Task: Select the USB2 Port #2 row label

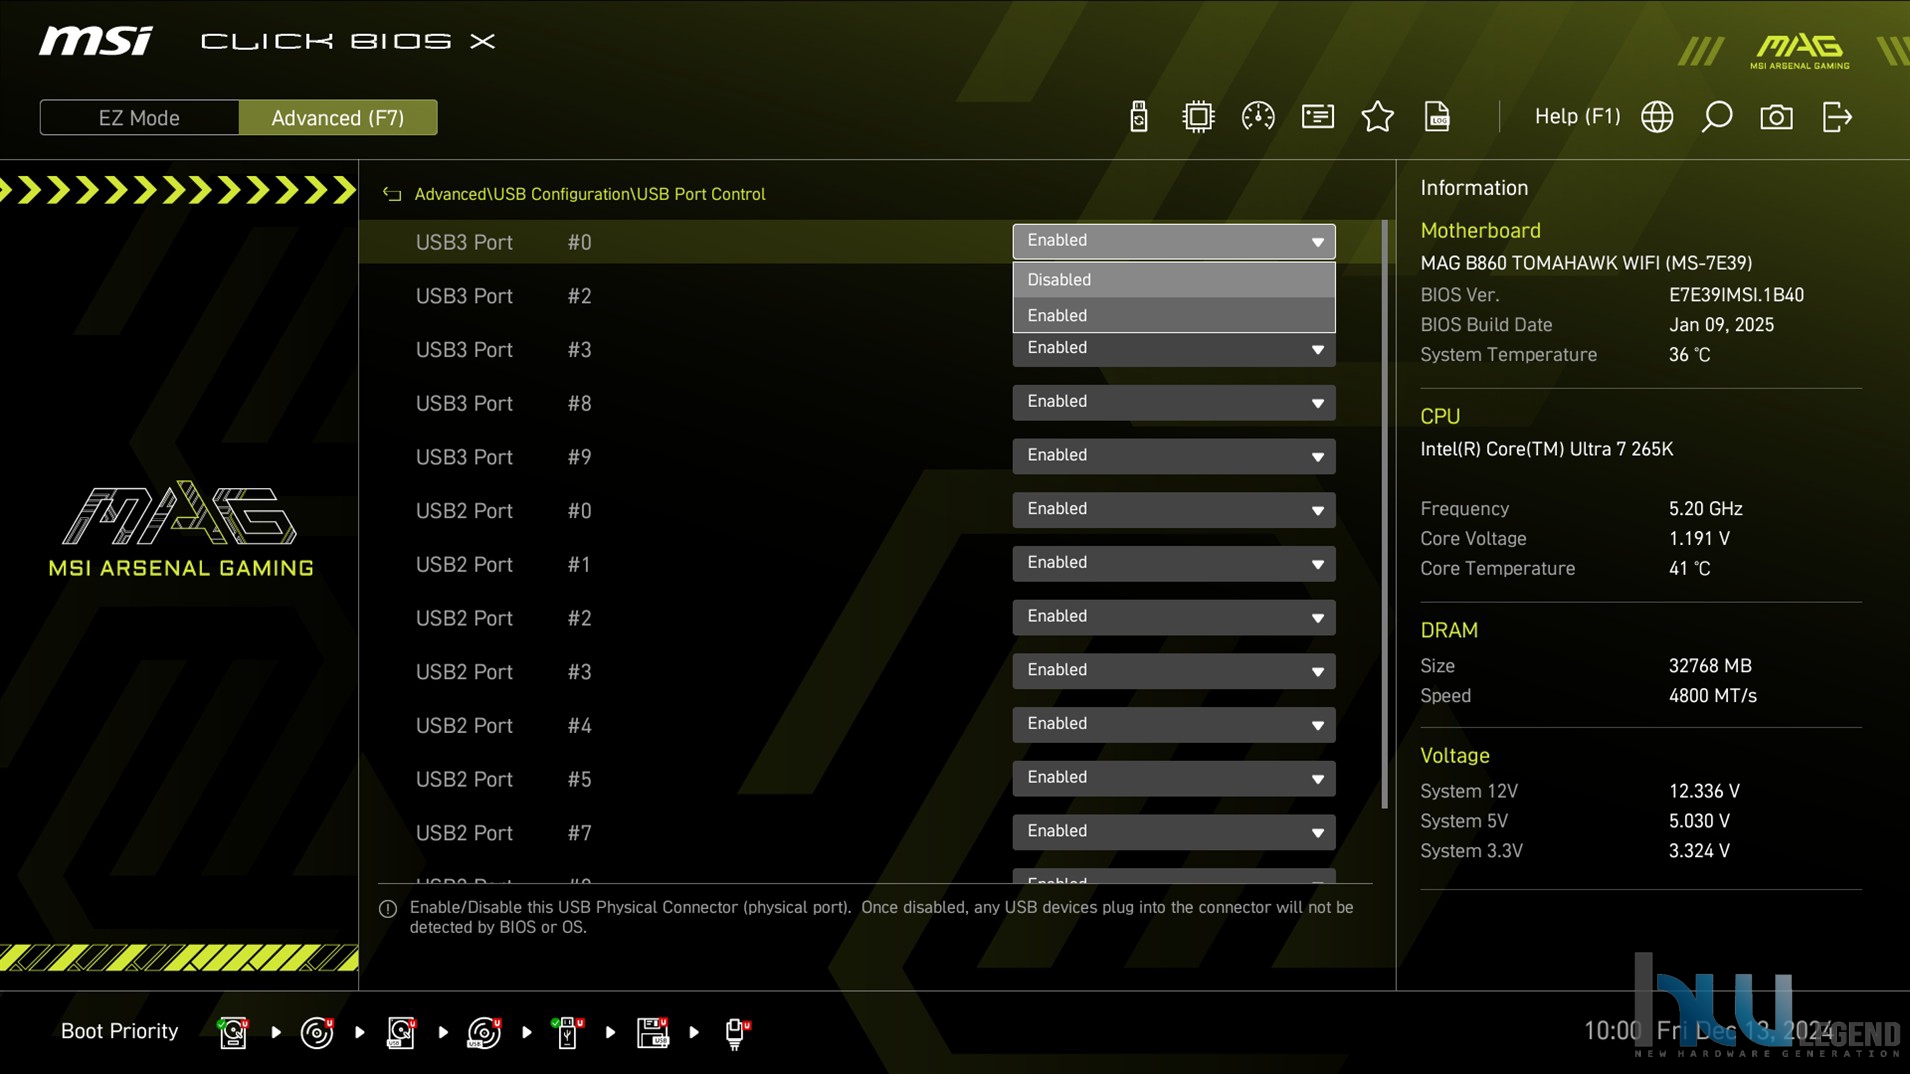Action: (503, 618)
